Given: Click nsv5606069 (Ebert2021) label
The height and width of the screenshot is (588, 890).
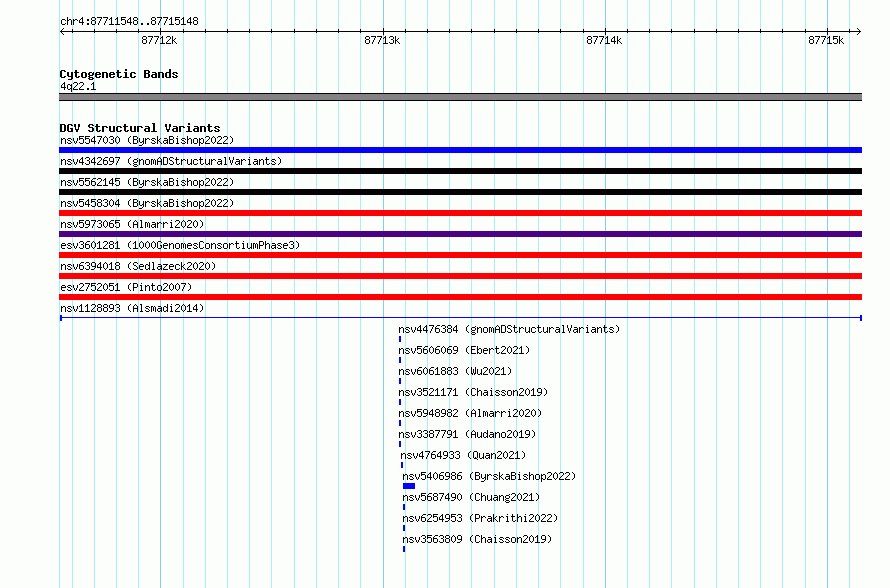Looking at the screenshot, I should 464,350.
